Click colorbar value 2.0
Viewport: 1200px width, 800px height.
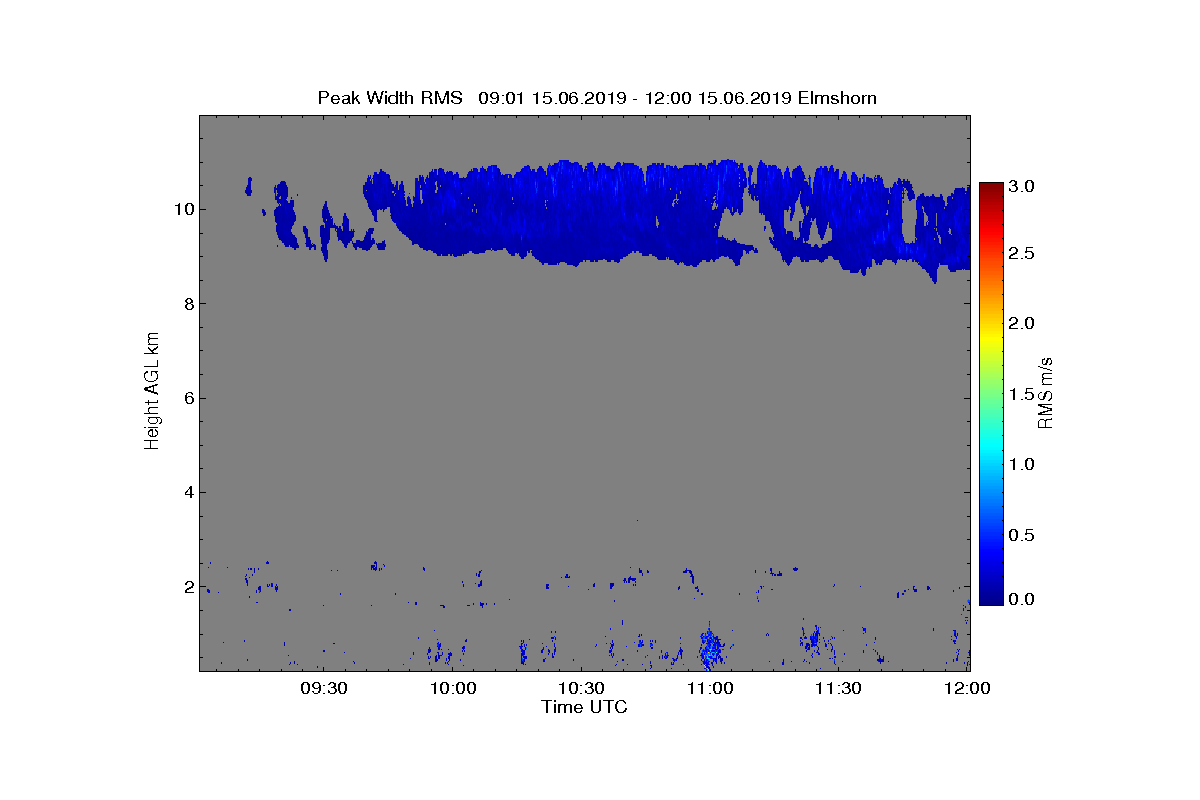coord(1020,323)
